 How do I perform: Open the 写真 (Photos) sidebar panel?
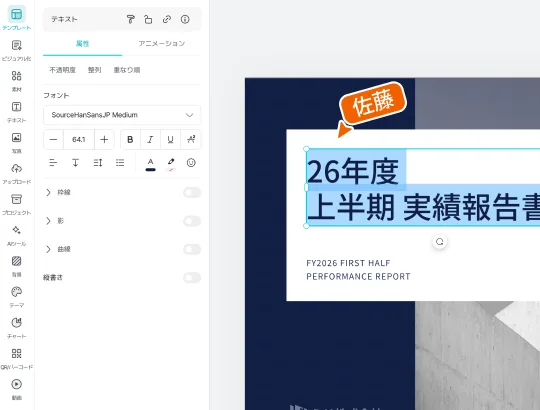point(17,143)
